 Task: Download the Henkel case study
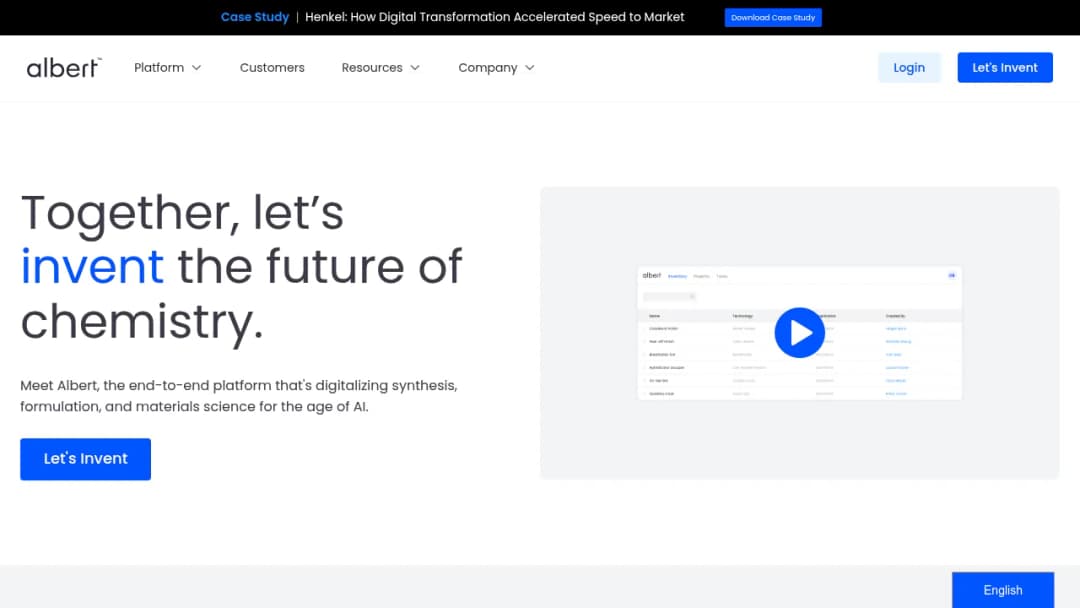pos(773,18)
